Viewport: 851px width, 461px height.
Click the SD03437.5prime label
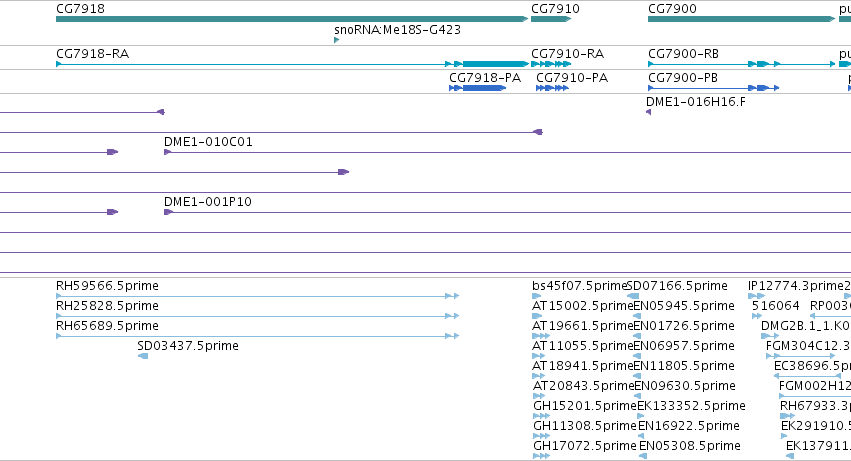(188, 346)
